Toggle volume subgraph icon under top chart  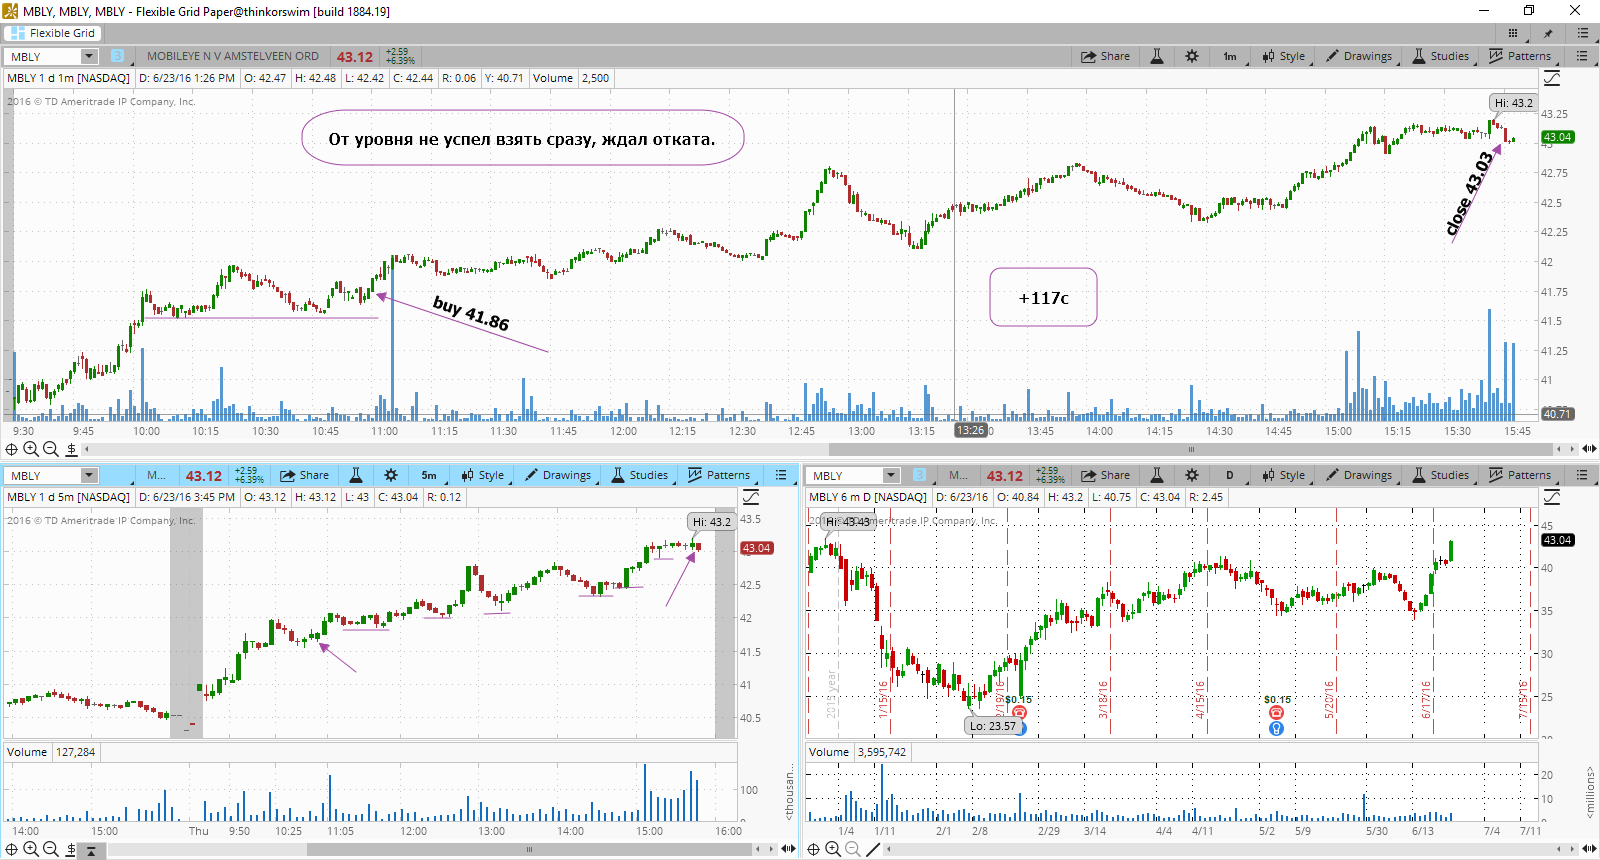[71, 449]
